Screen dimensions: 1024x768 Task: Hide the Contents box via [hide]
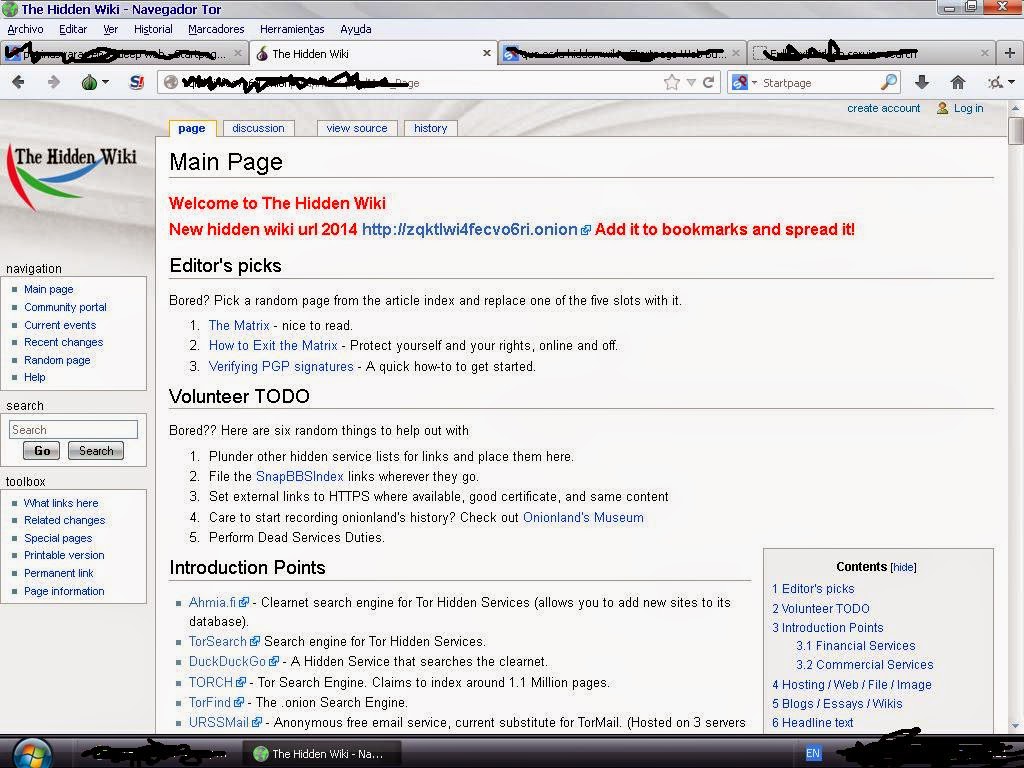(x=903, y=568)
